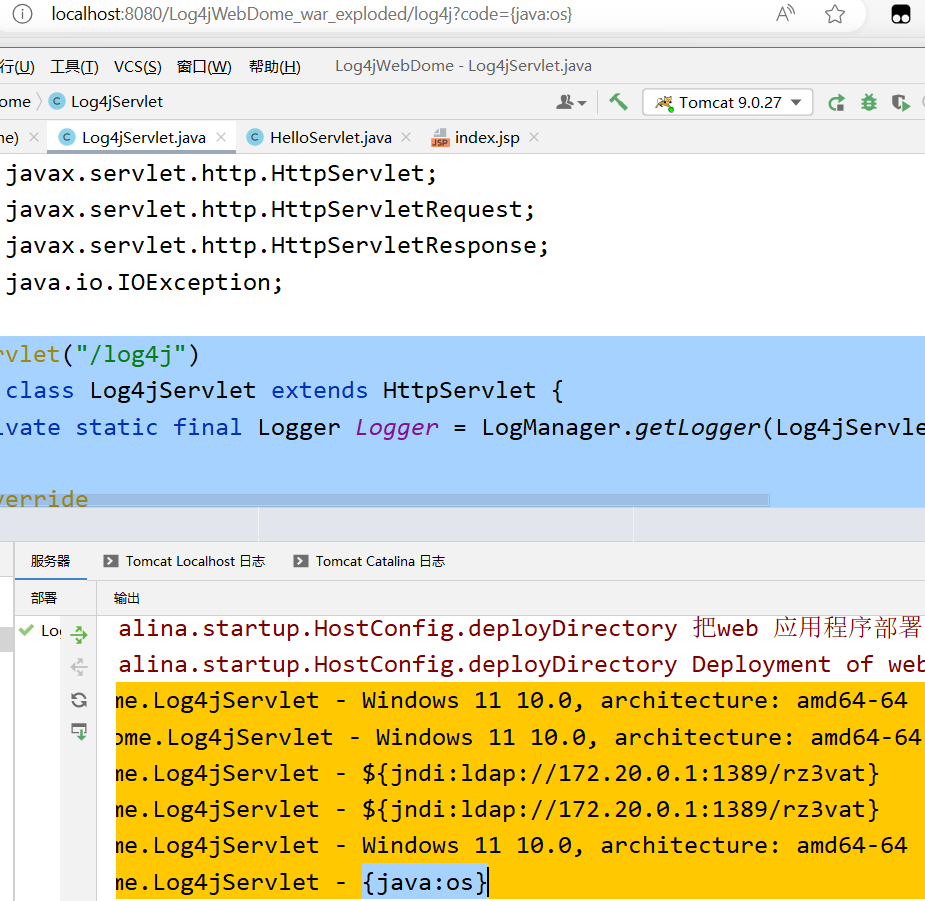
Task: Click the Log4jServlet breadcrumb item
Action: (106, 101)
